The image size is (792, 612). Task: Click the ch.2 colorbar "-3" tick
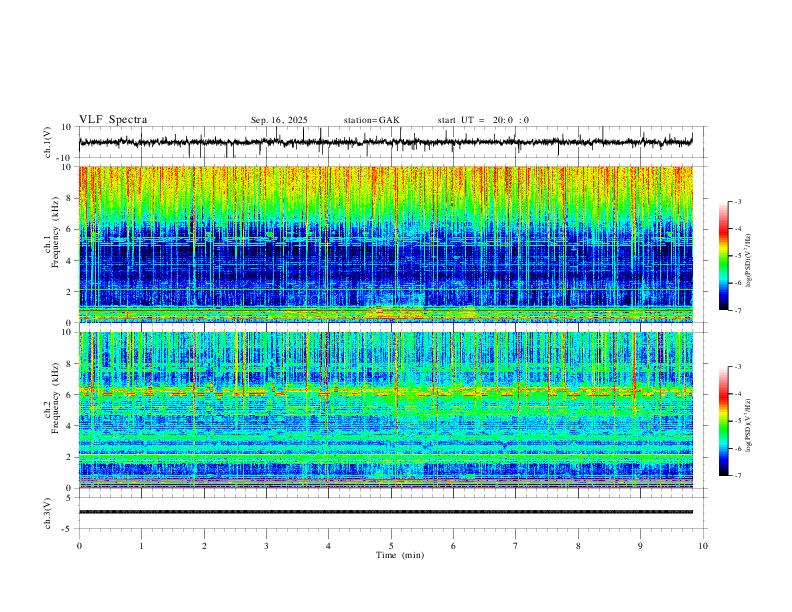coord(737,367)
